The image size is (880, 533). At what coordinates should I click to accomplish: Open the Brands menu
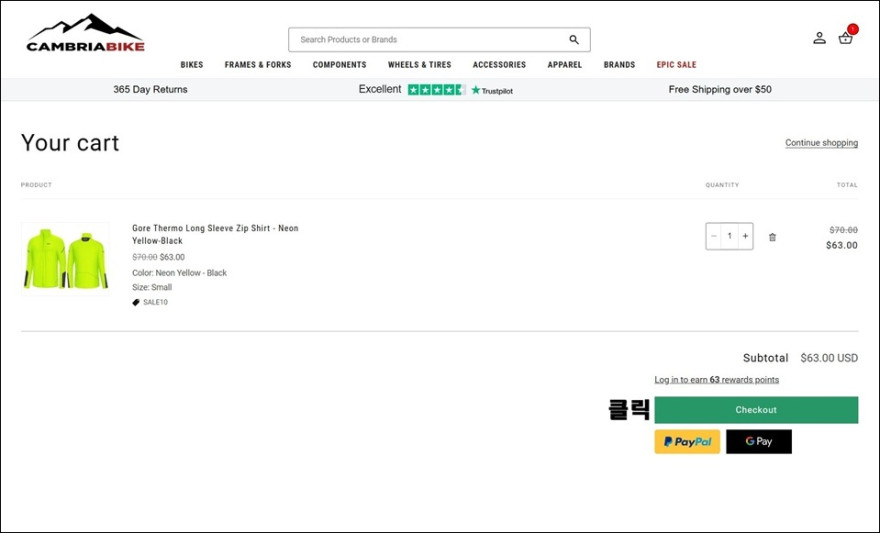coord(620,65)
